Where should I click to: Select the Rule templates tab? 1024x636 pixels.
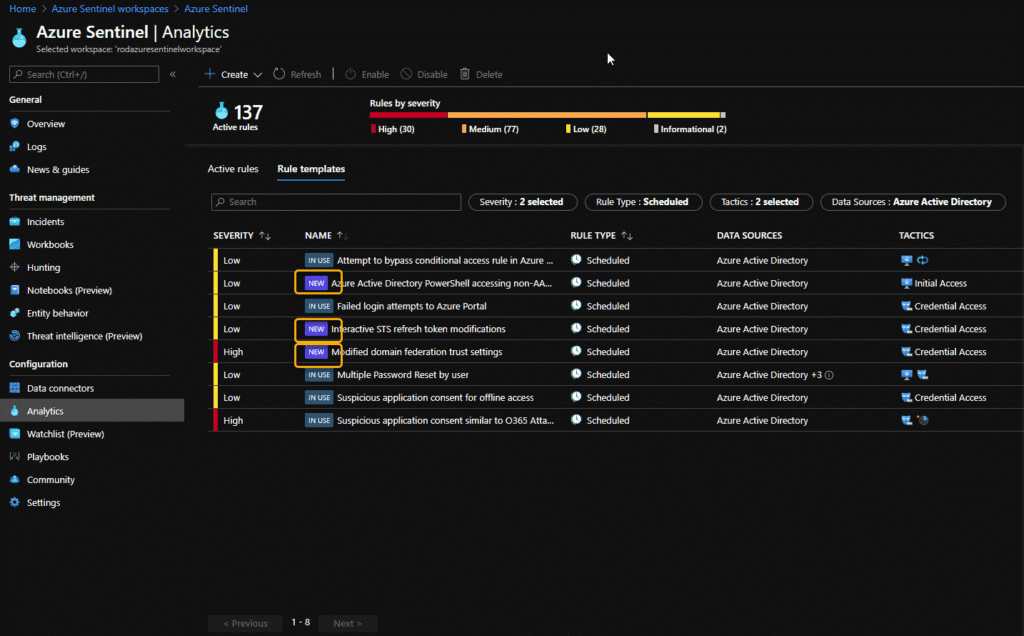coord(311,169)
